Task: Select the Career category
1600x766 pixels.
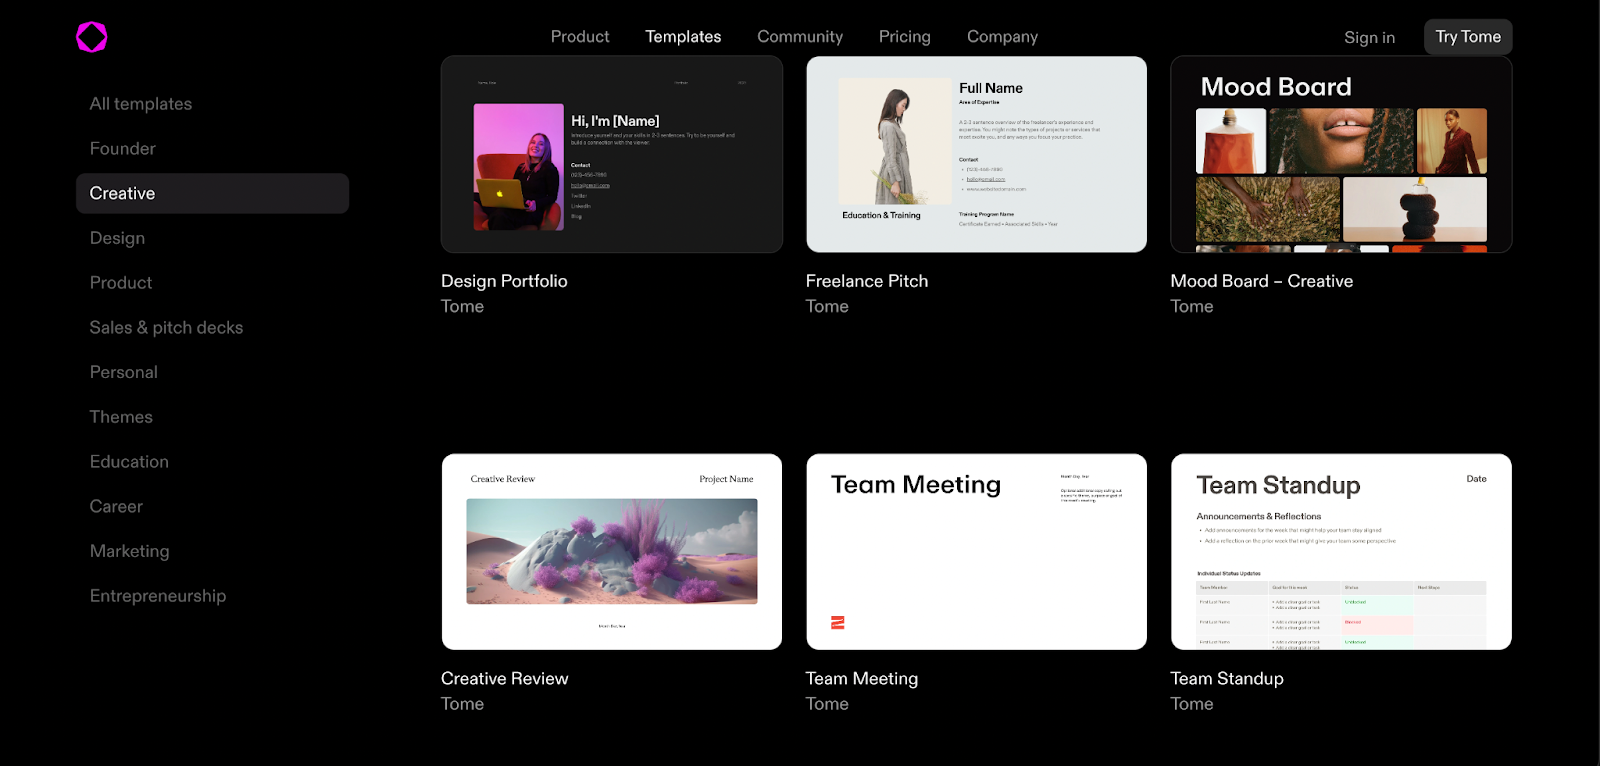Action: coord(116,506)
